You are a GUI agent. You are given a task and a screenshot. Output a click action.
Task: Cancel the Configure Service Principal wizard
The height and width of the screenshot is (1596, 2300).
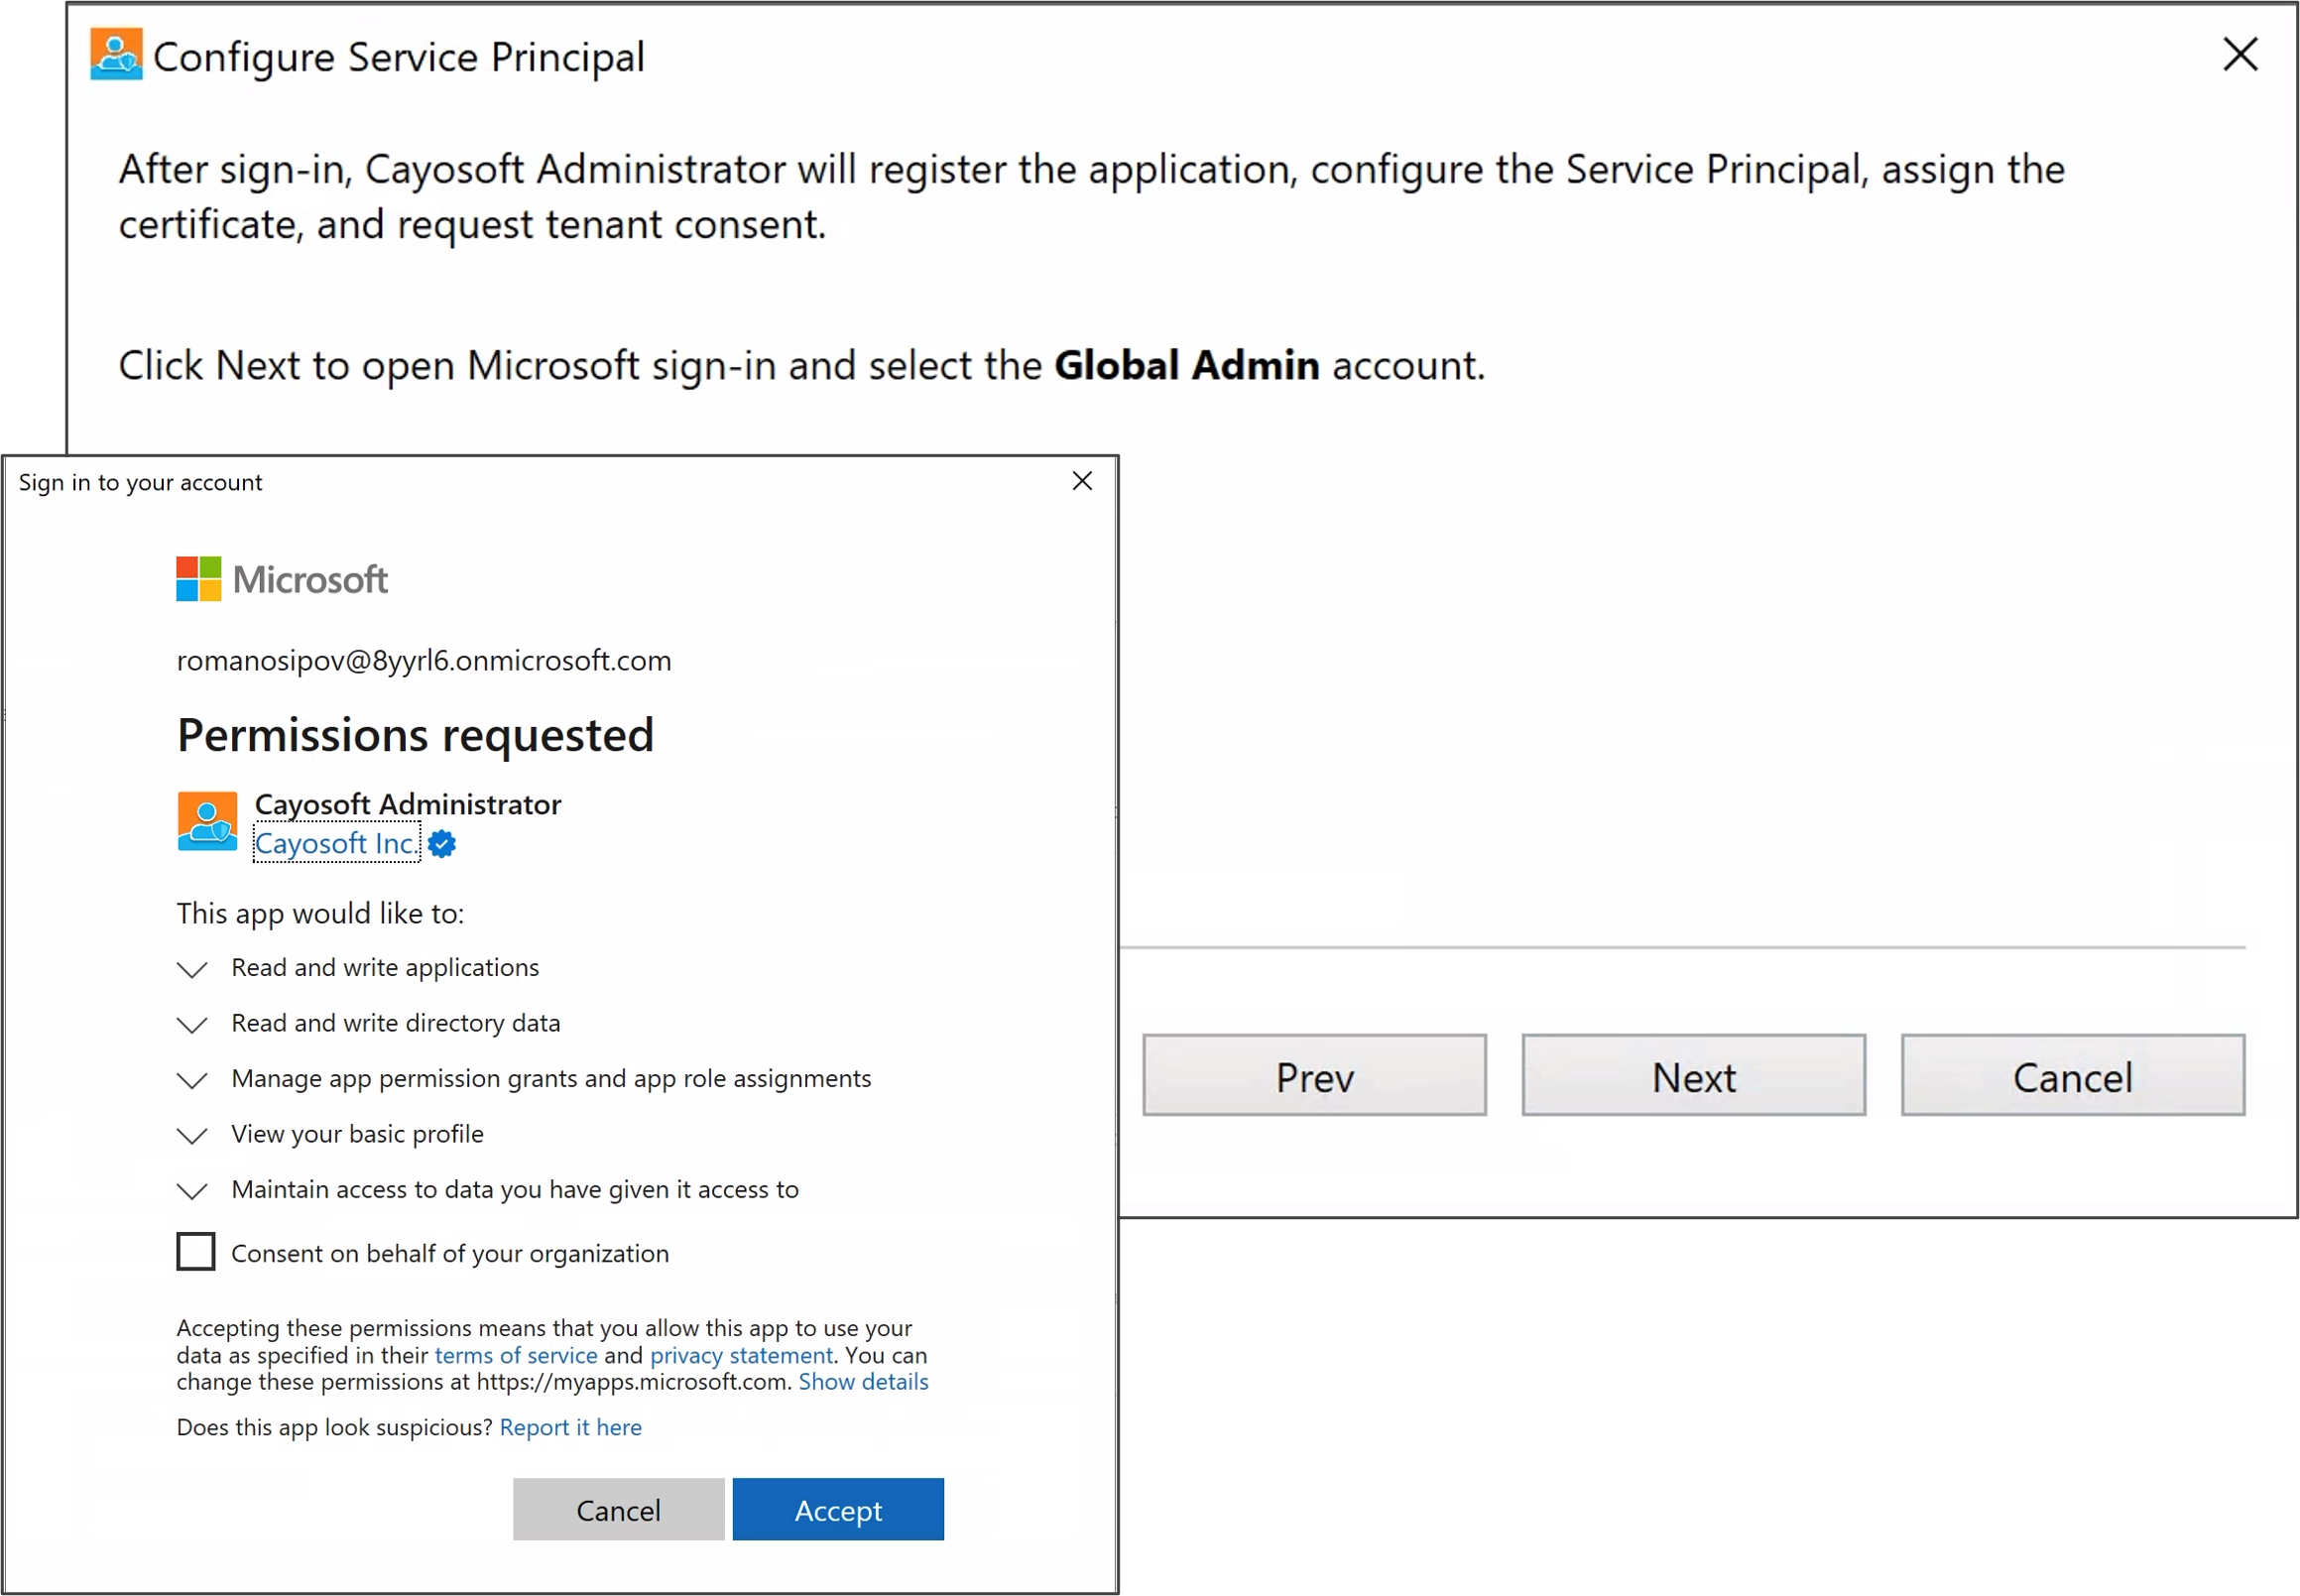(x=2072, y=1075)
